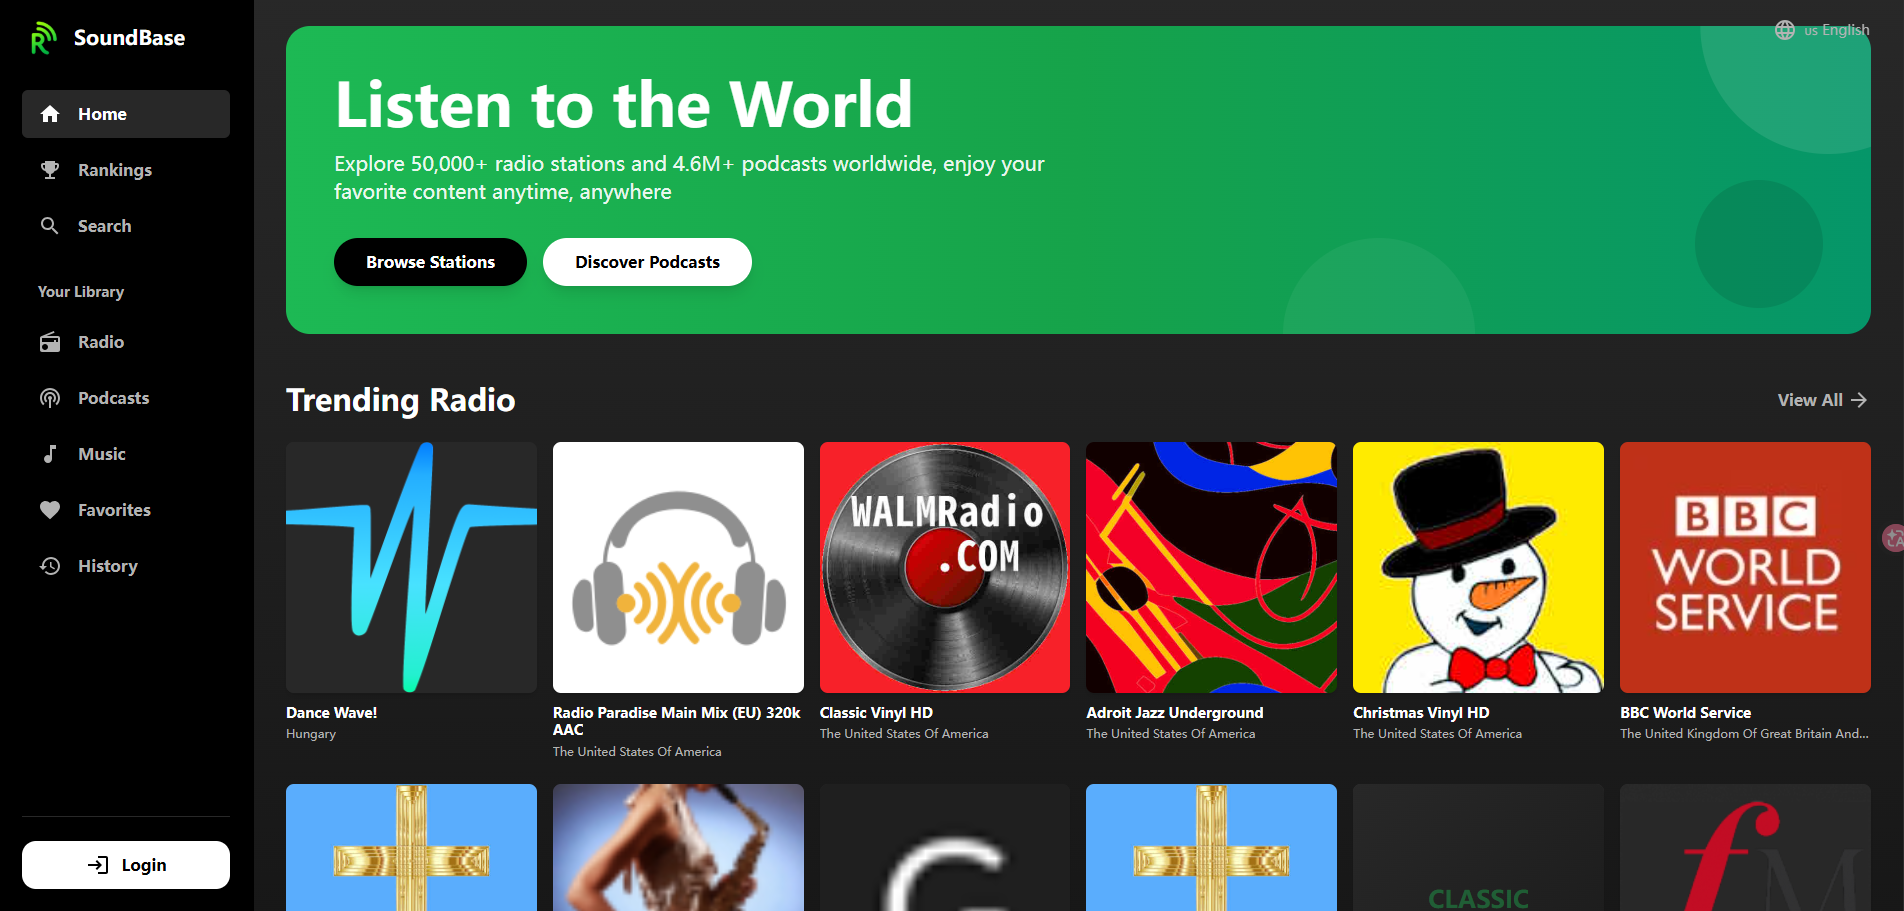
Task: Play the Christmas Vinyl HD station
Action: point(1477,567)
